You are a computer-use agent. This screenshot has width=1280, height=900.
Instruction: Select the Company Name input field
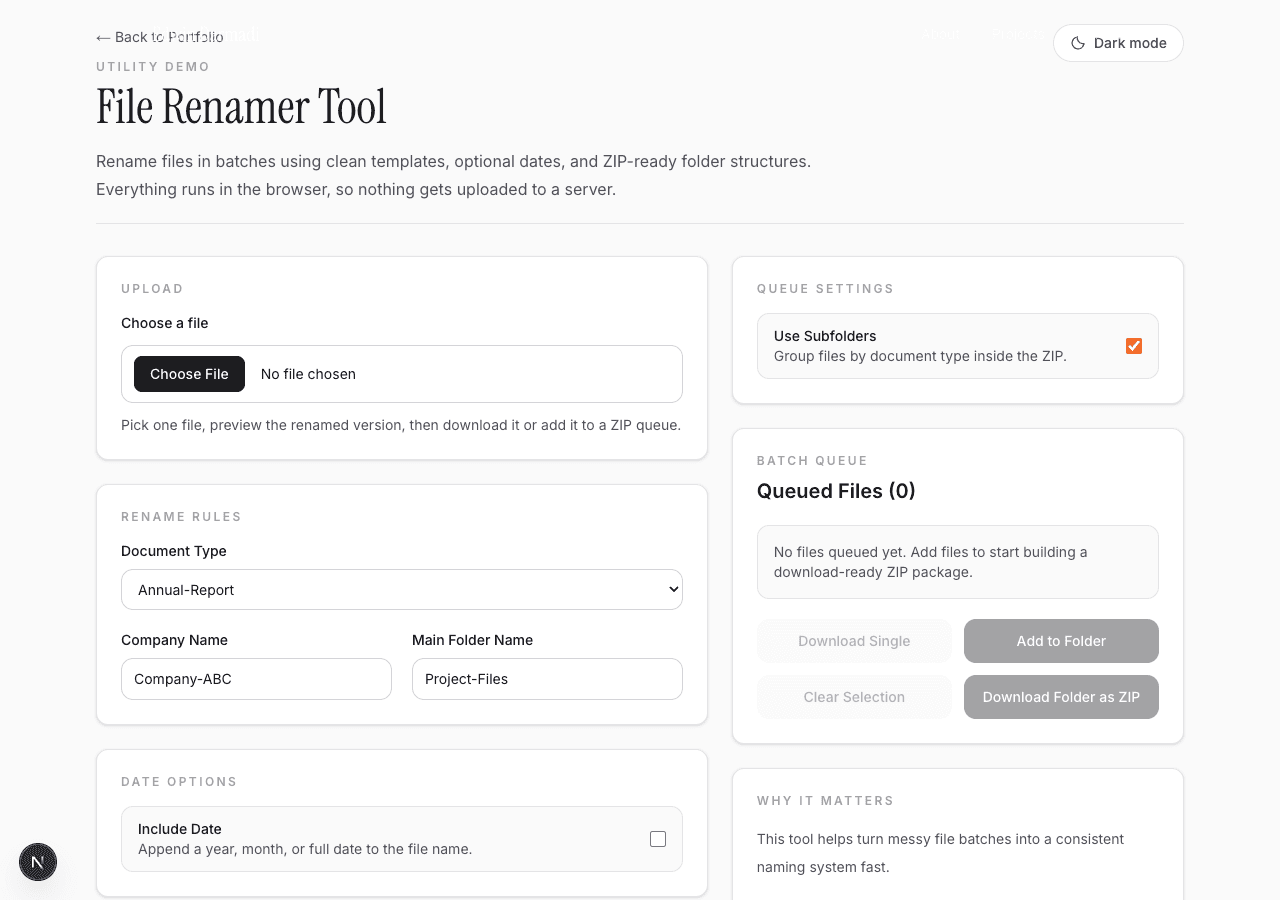pos(256,678)
